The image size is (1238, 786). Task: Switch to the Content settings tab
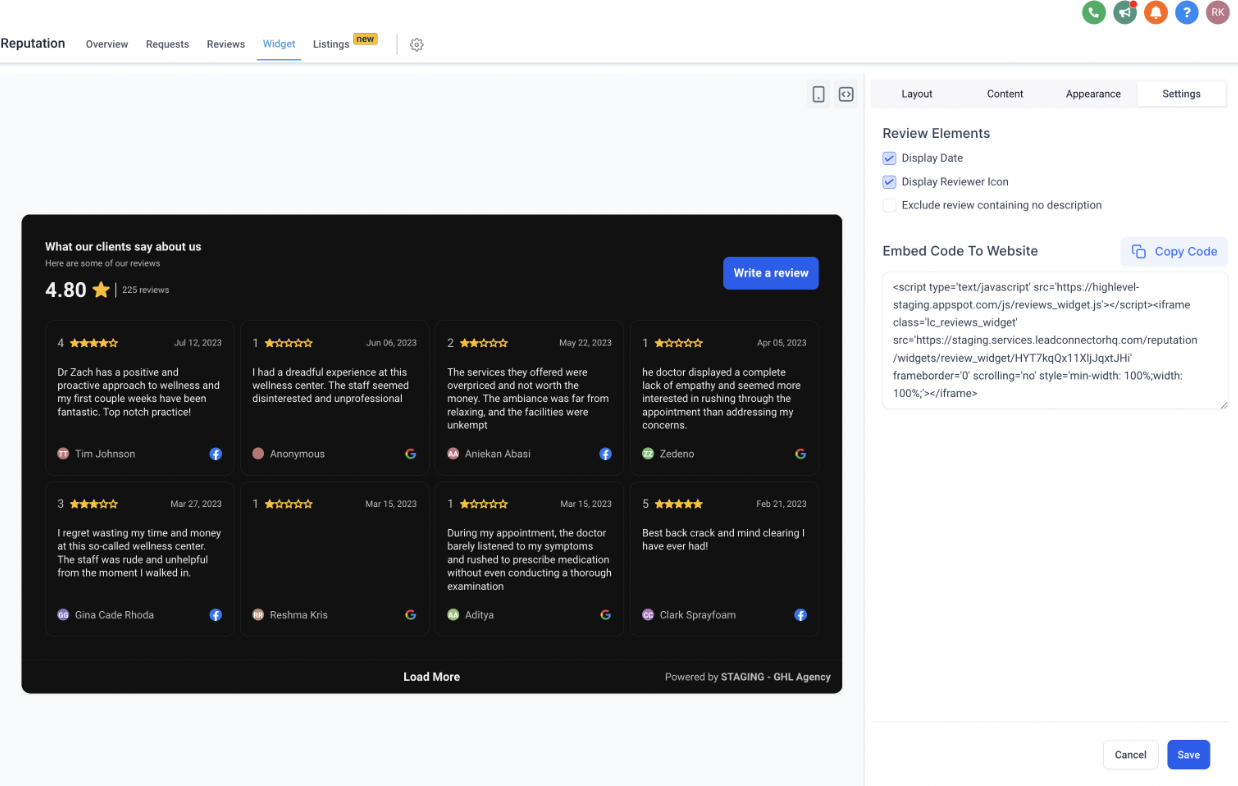tap(1005, 94)
